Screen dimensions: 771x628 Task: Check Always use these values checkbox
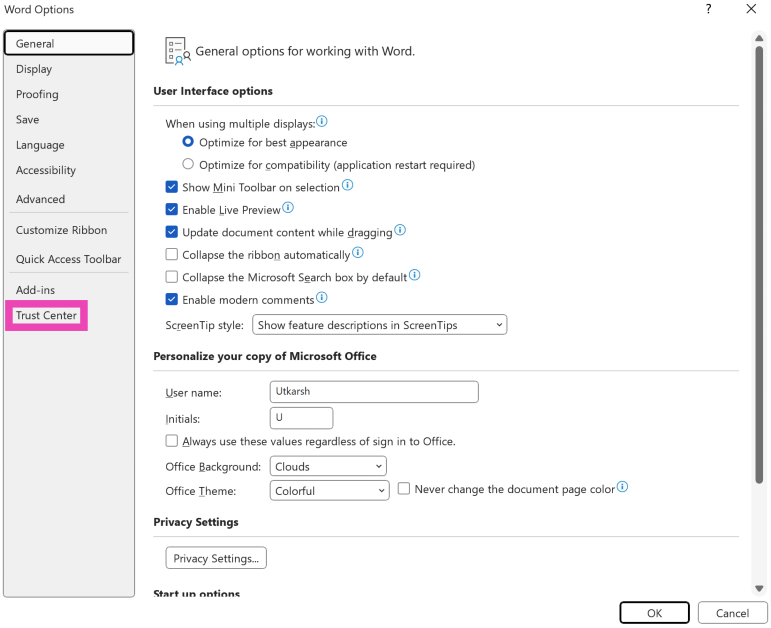(x=172, y=441)
